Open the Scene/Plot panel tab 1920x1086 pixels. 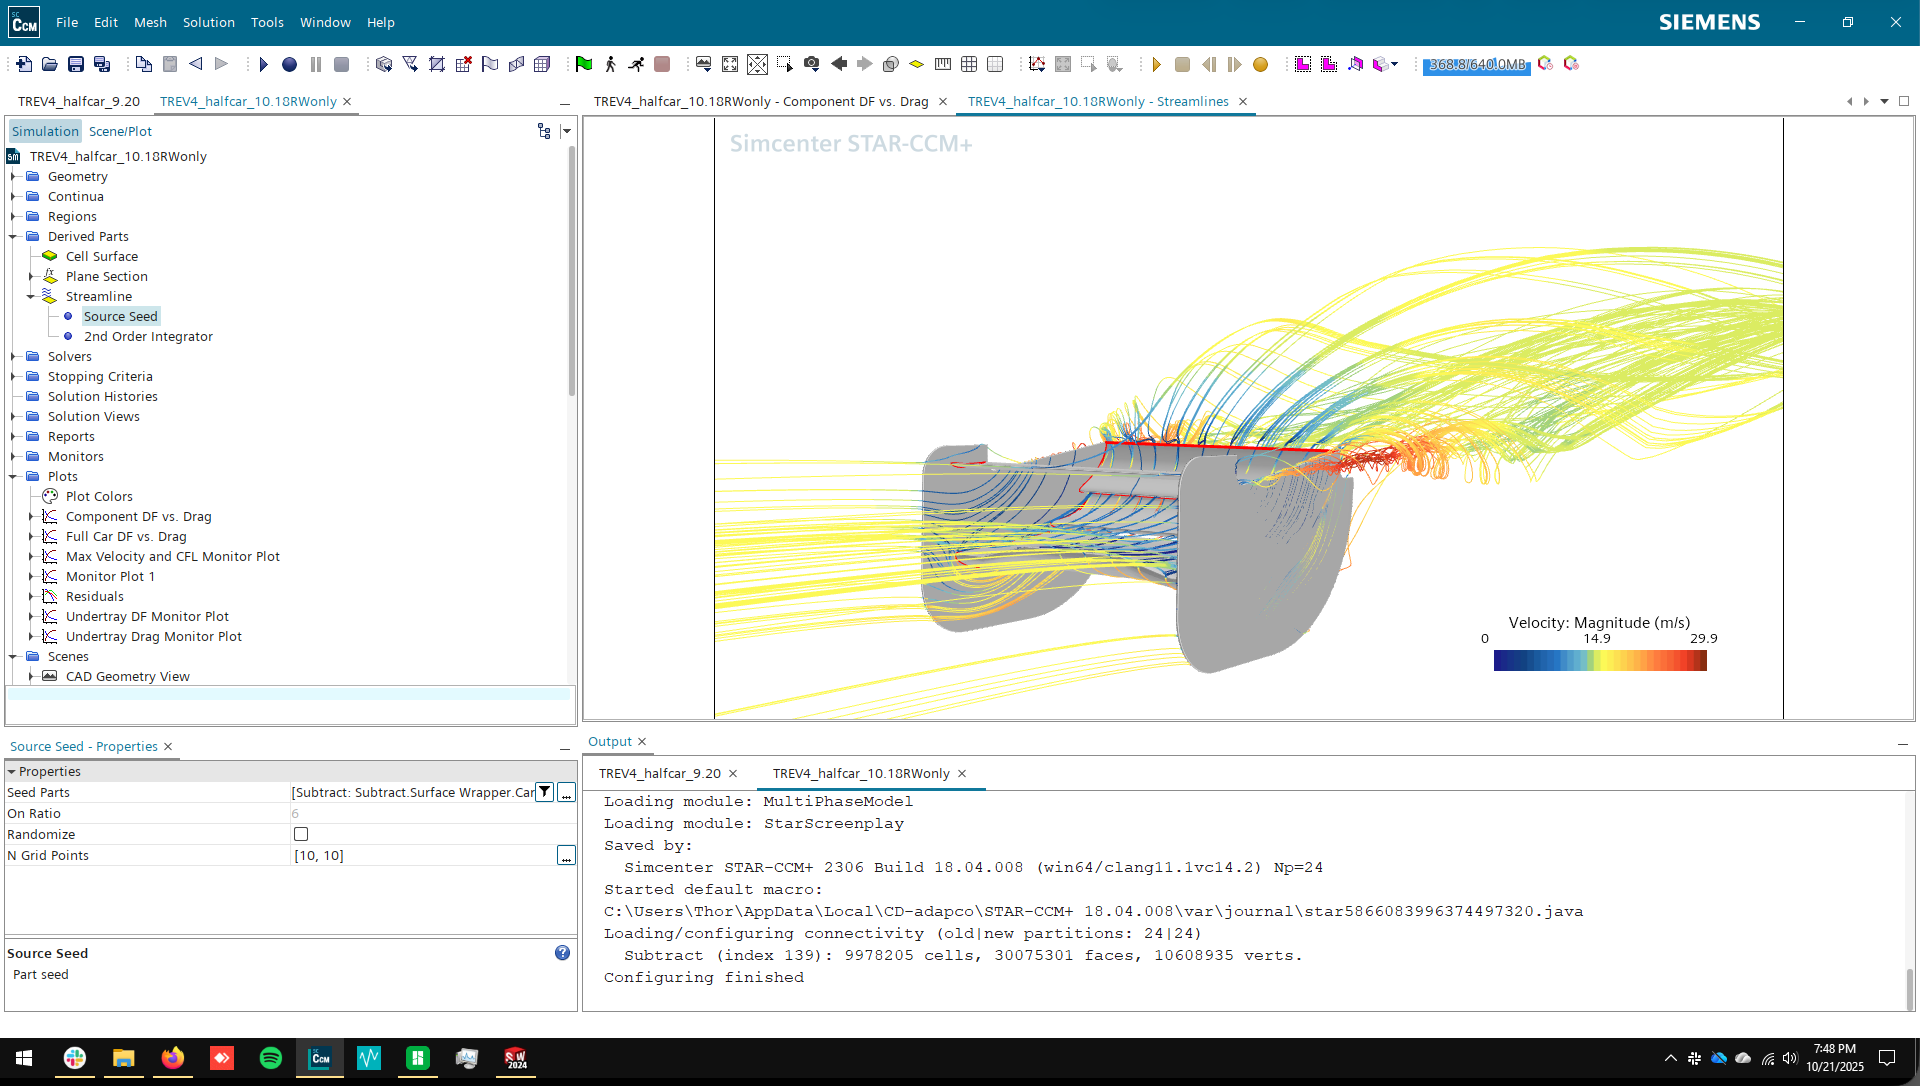[120, 132]
